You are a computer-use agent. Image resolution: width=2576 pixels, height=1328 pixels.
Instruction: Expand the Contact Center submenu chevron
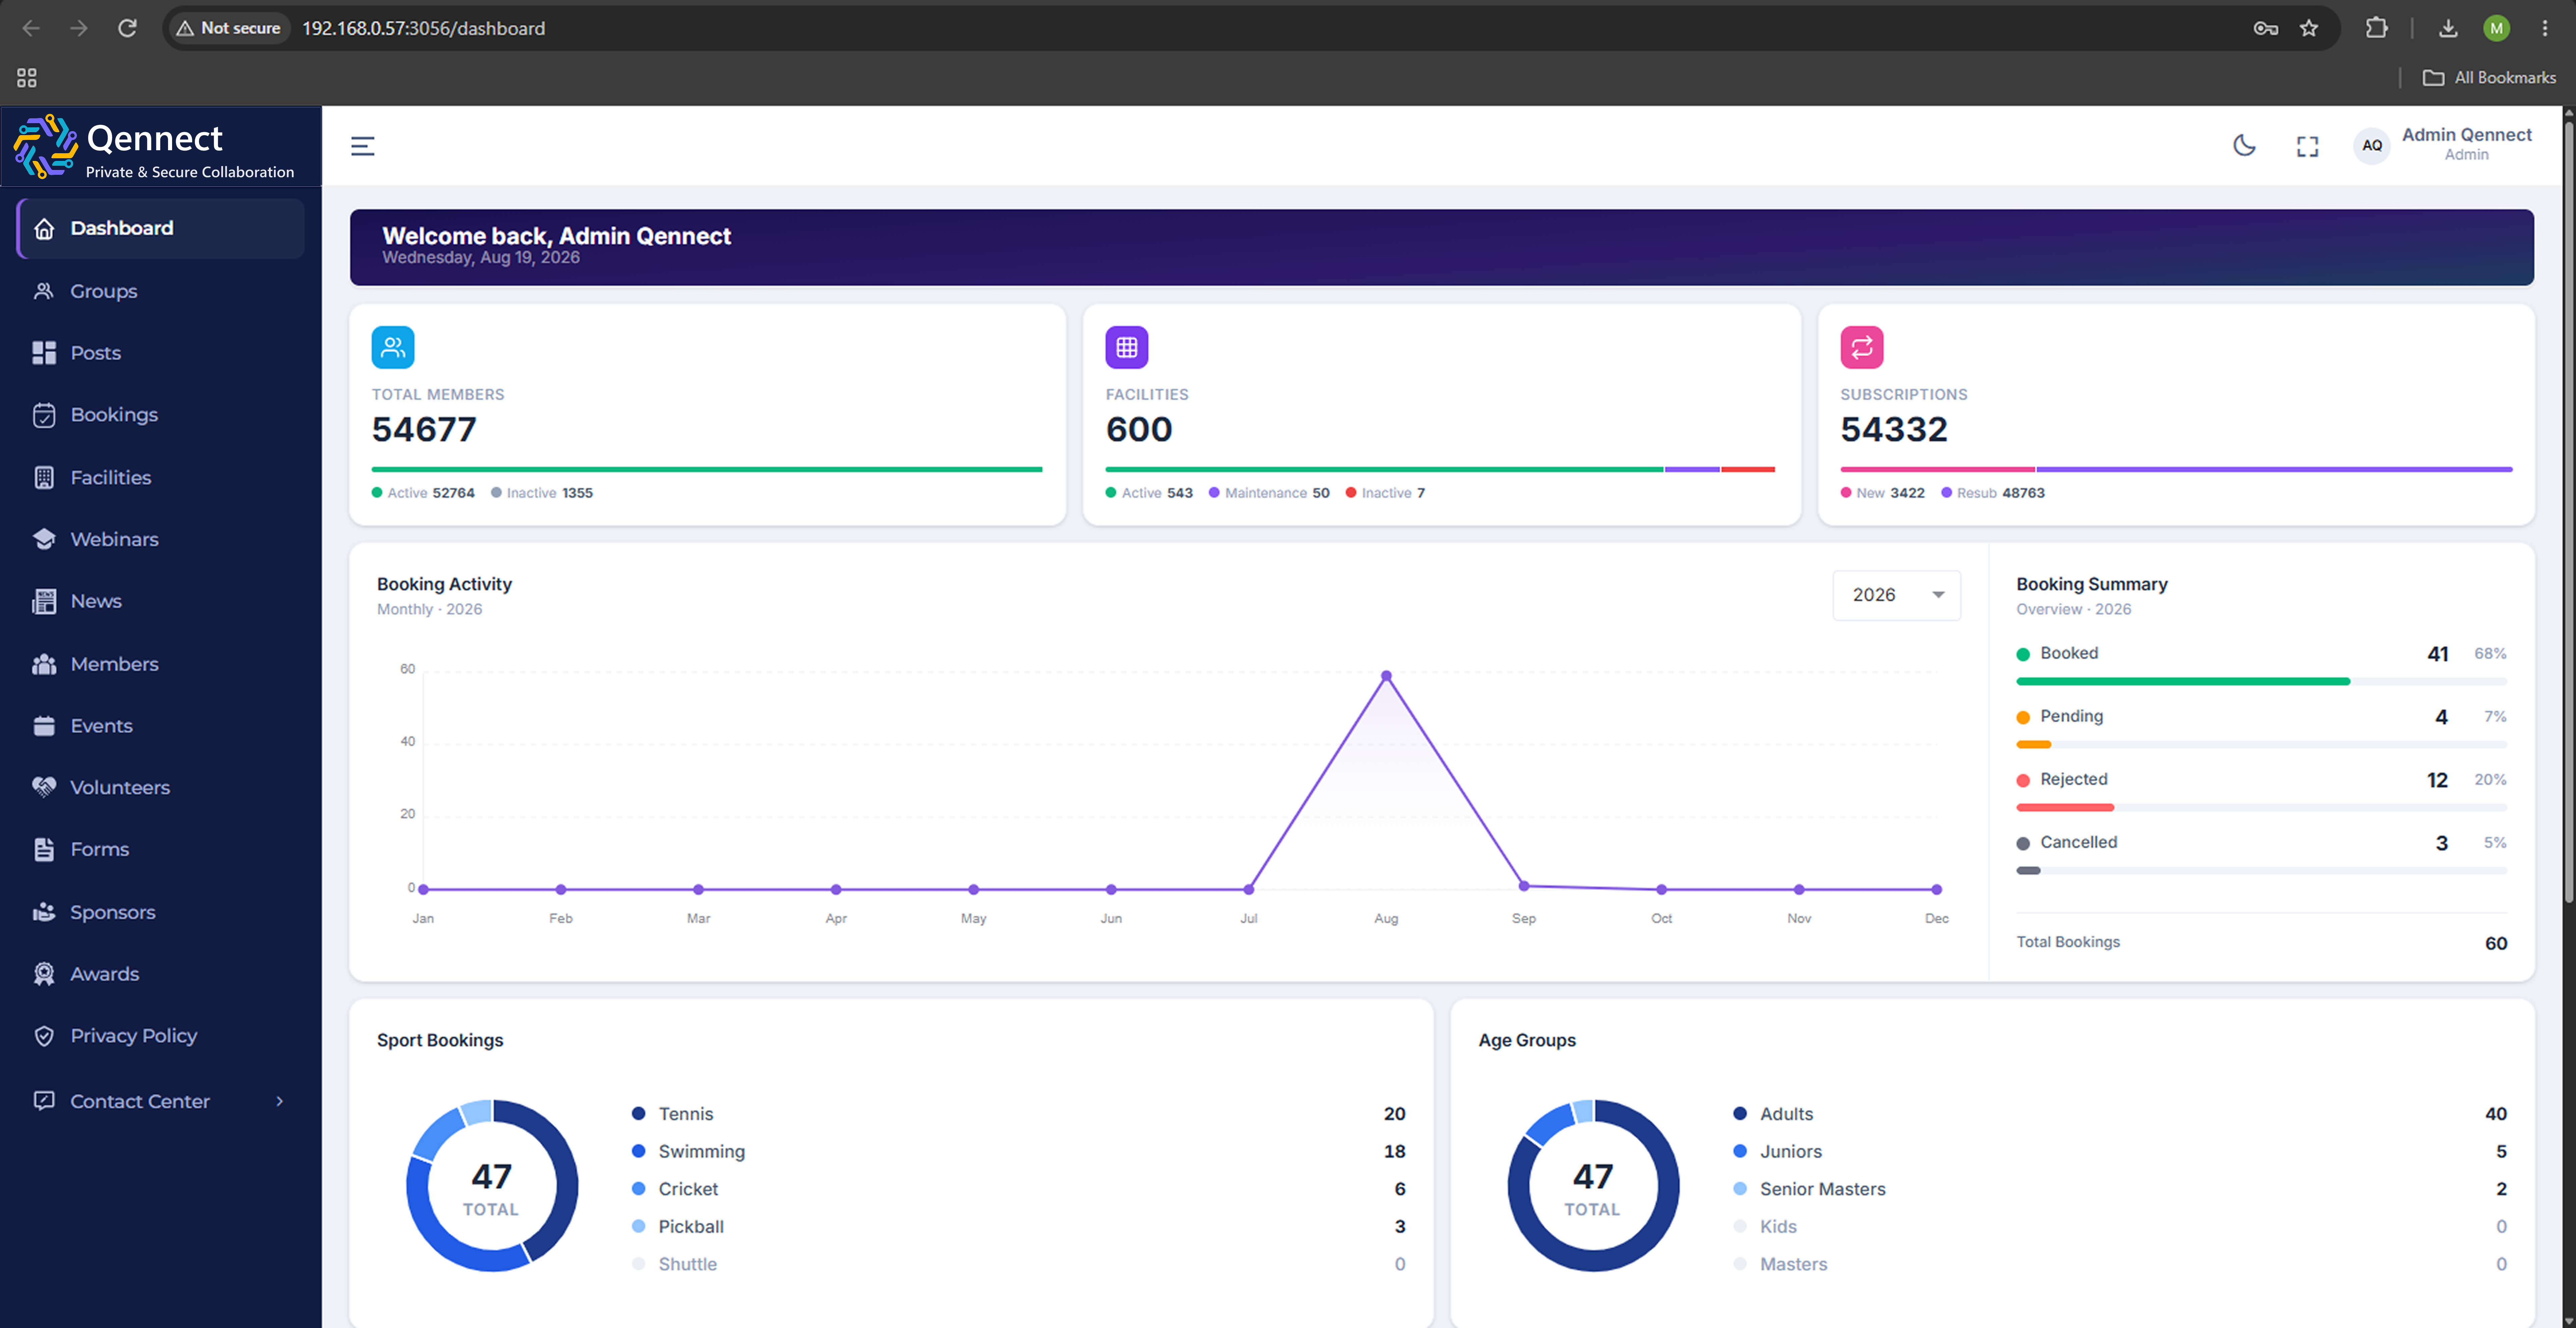point(280,1101)
